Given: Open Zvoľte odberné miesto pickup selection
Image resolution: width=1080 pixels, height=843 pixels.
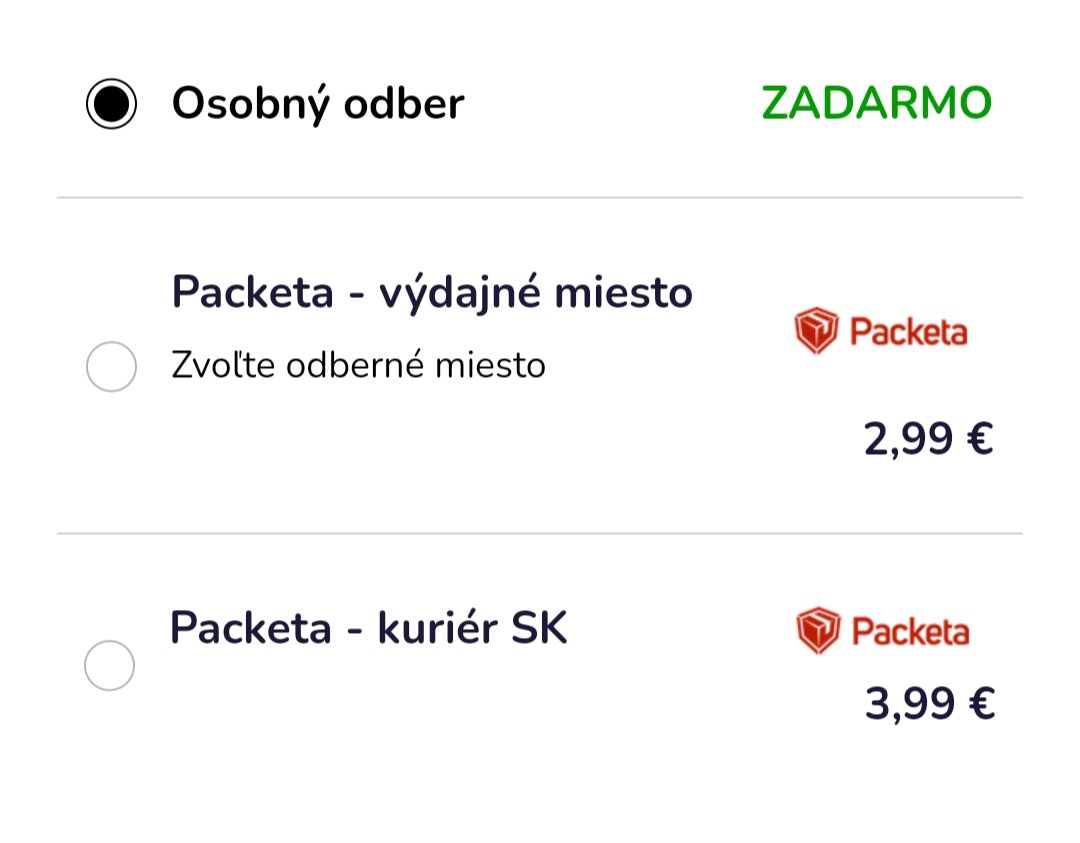Looking at the screenshot, I should coord(358,366).
